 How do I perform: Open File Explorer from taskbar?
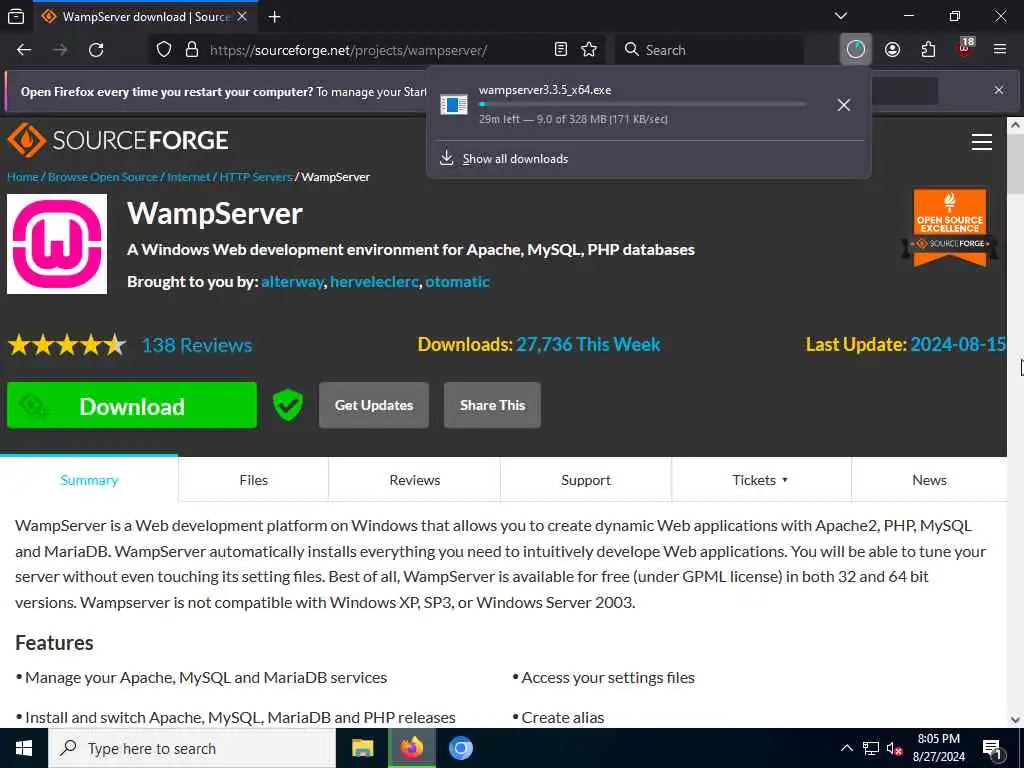(362, 748)
